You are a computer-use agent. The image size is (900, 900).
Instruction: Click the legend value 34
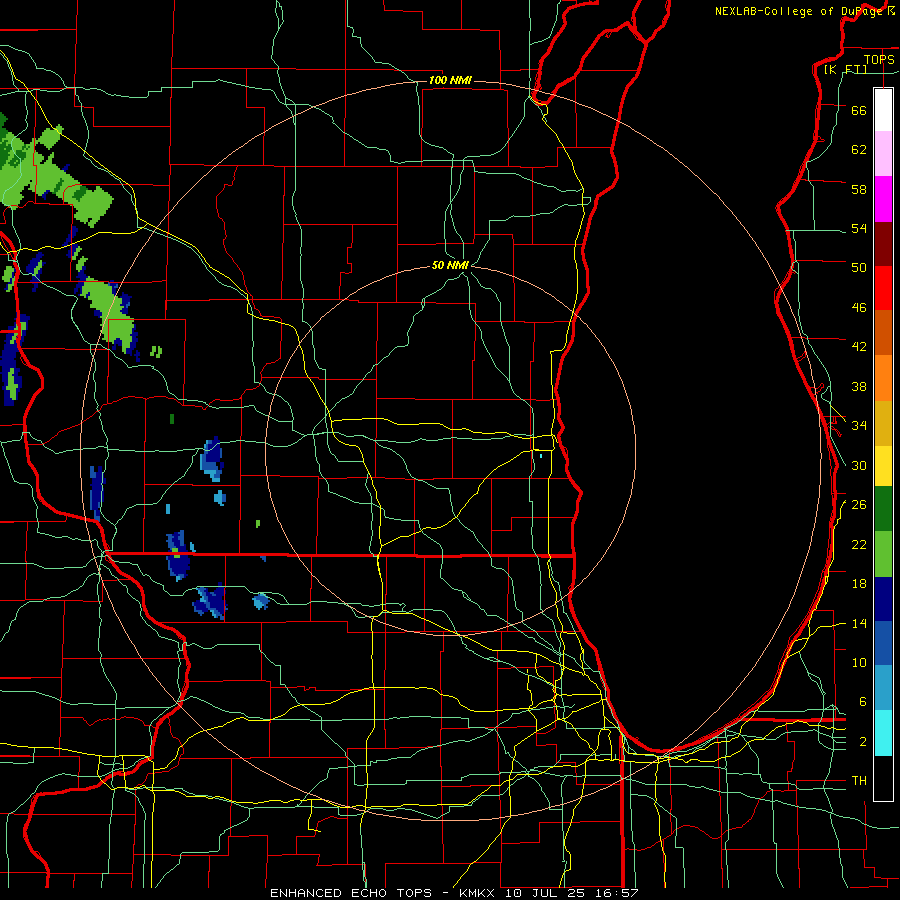click(x=859, y=426)
